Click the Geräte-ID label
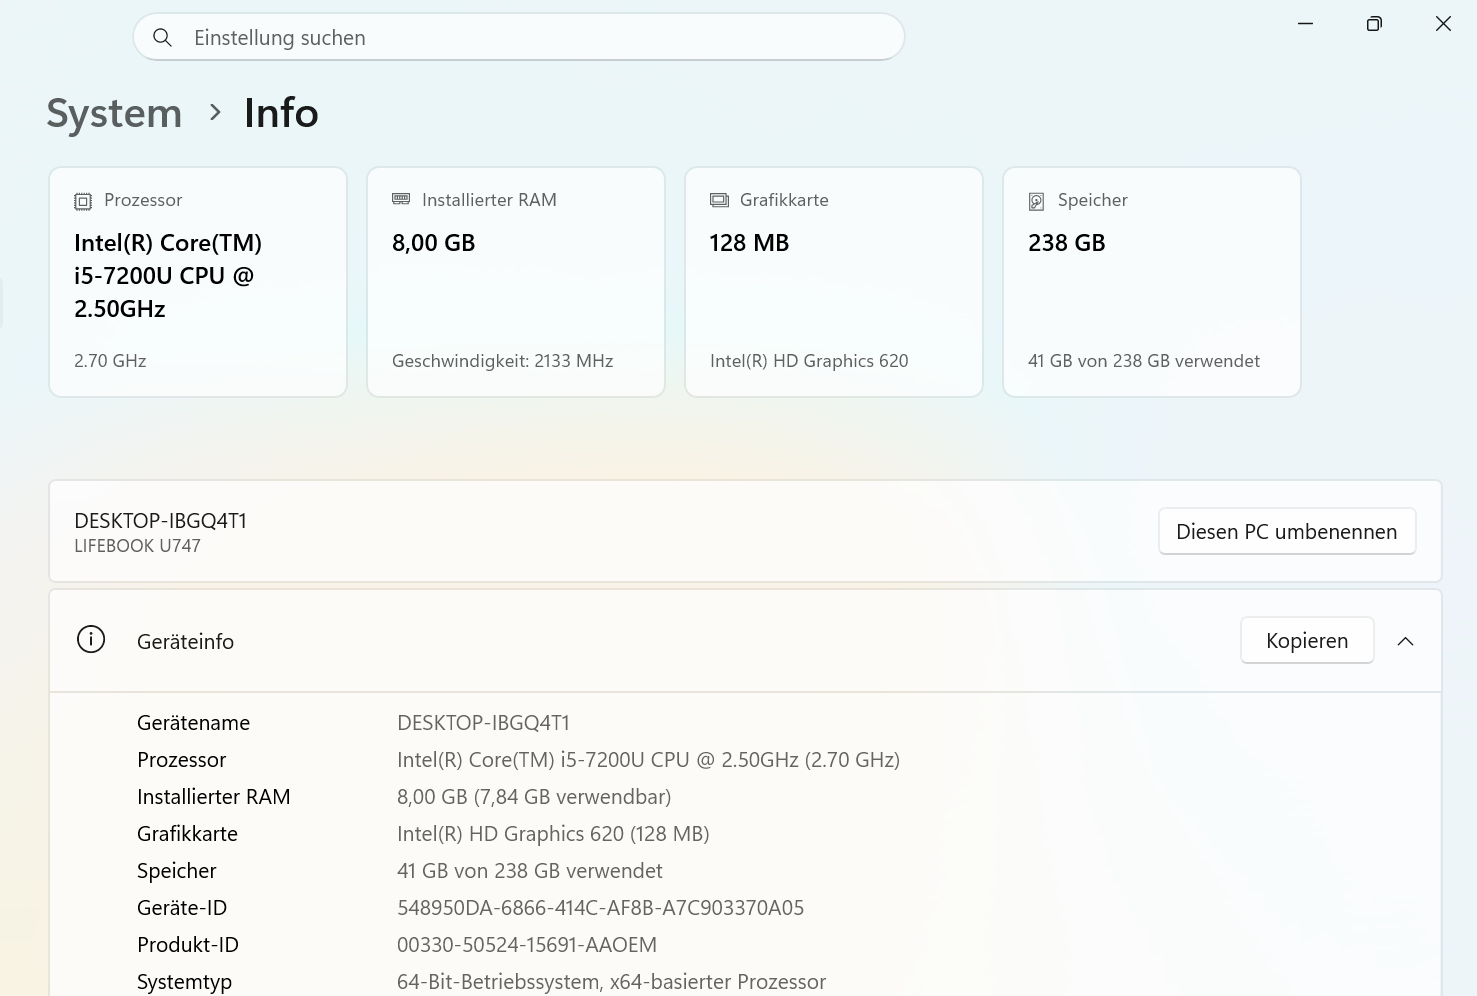The width and height of the screenshot is (1477, 996). [x=182, y=908]
